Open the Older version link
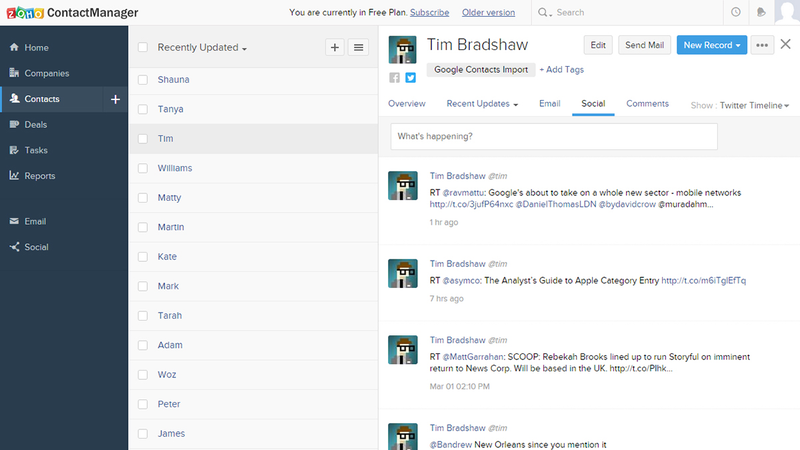 (488, 12)
